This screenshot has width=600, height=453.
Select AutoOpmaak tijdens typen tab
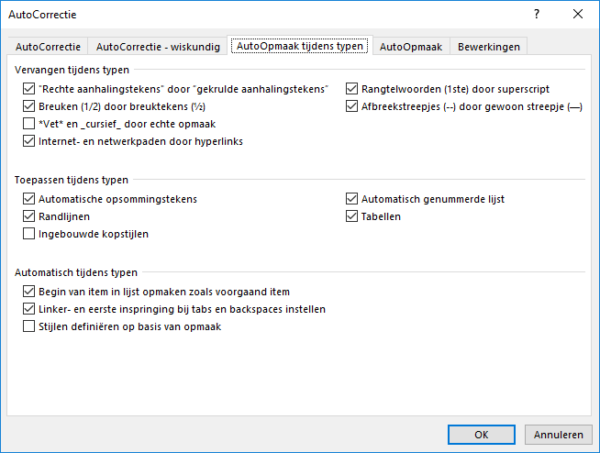pos(300,46)
